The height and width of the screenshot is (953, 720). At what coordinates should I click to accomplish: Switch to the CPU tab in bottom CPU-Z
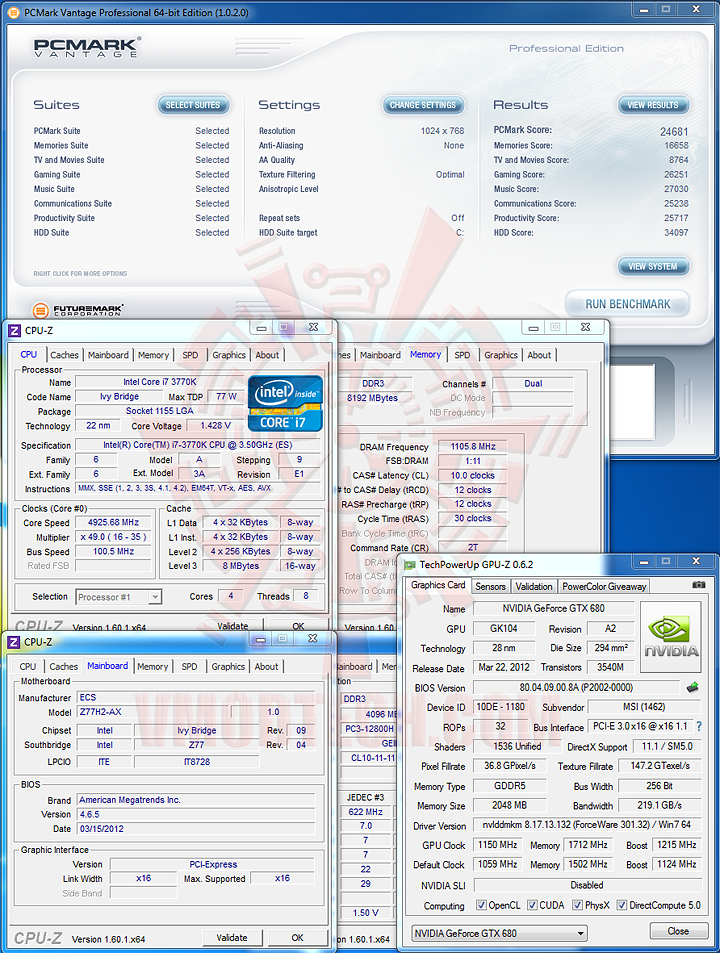point(28,667)
